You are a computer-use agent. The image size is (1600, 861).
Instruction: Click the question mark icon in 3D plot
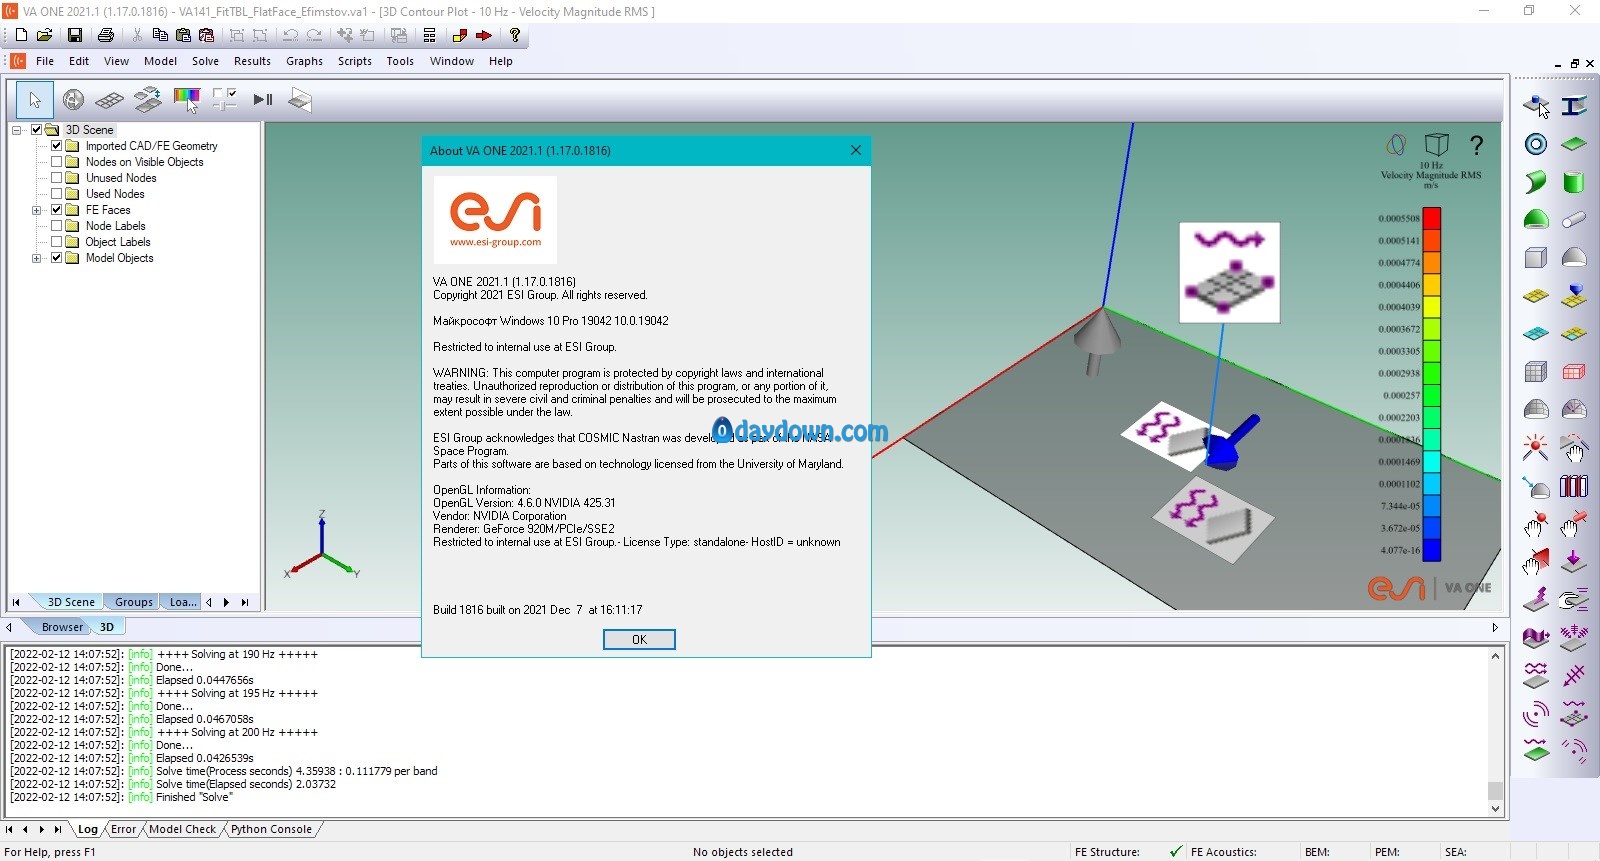tap(1477, 145)
